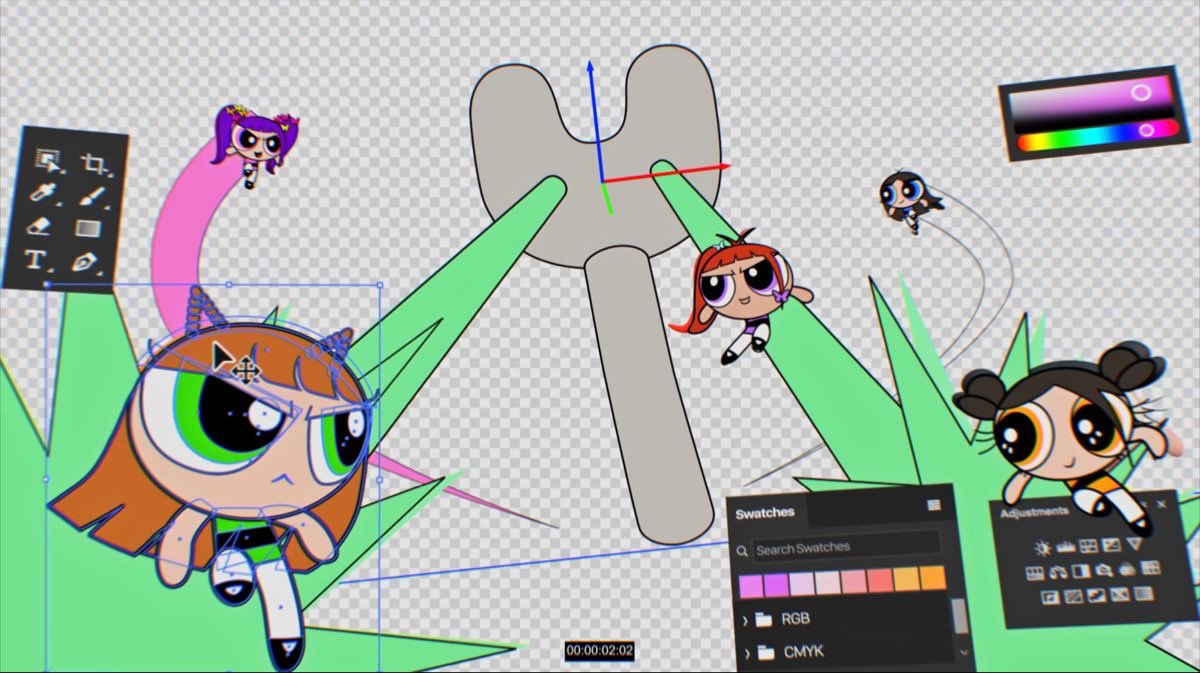Image resolution: width=1200 pixels, height=673 pixels.
Task: Focus the Search Swatches field
Action: click(x=847, y=547)
